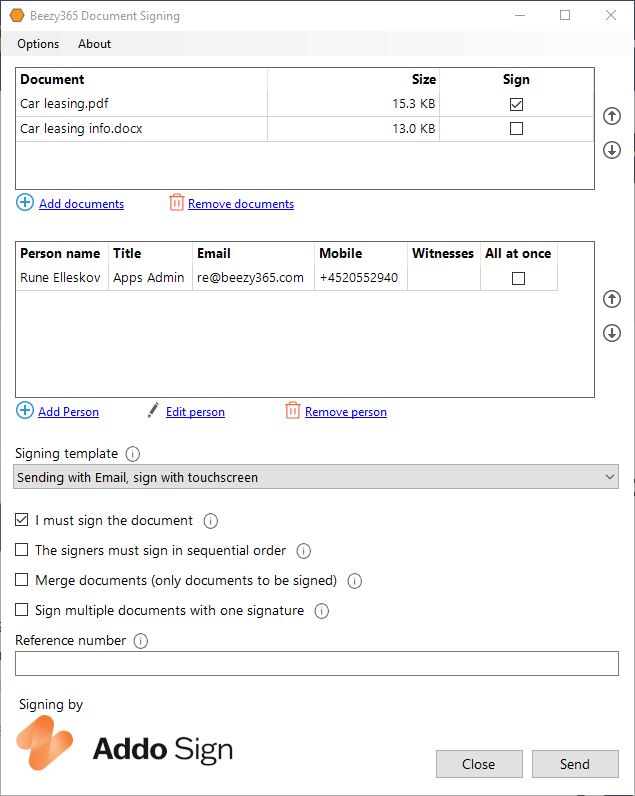Click the move person up arrow icon
This screenshot has width=635, height=796.
pyautogui.click(x=612, y=299)
